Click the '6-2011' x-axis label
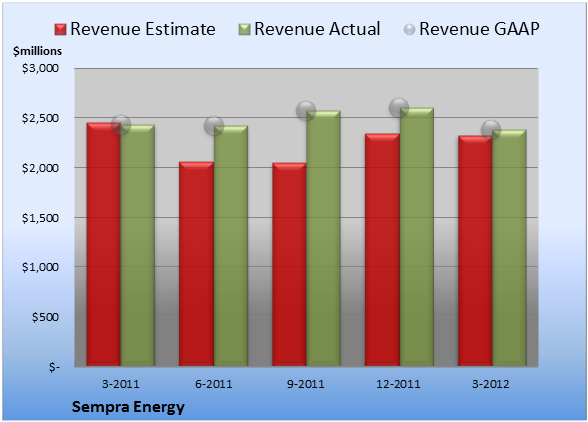The height and width of the screenshot is (422, 588). coord(214,384)
